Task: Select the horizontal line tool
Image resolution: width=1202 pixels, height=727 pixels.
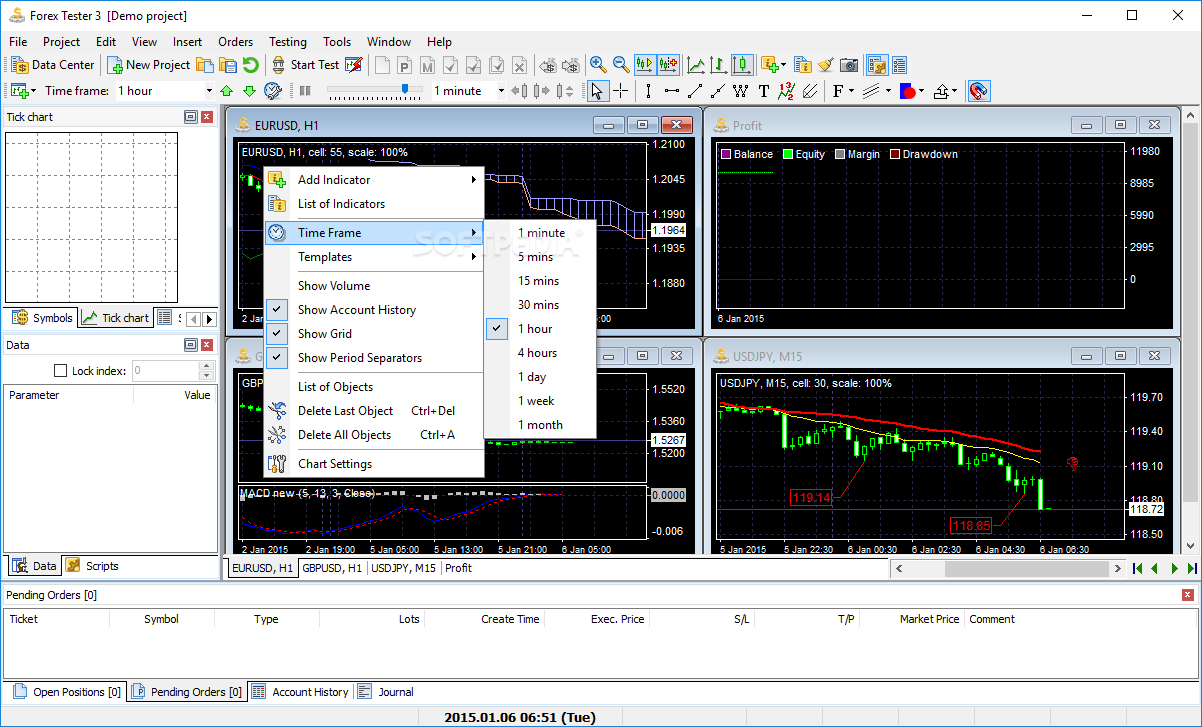Action: [x=671, y=91]
